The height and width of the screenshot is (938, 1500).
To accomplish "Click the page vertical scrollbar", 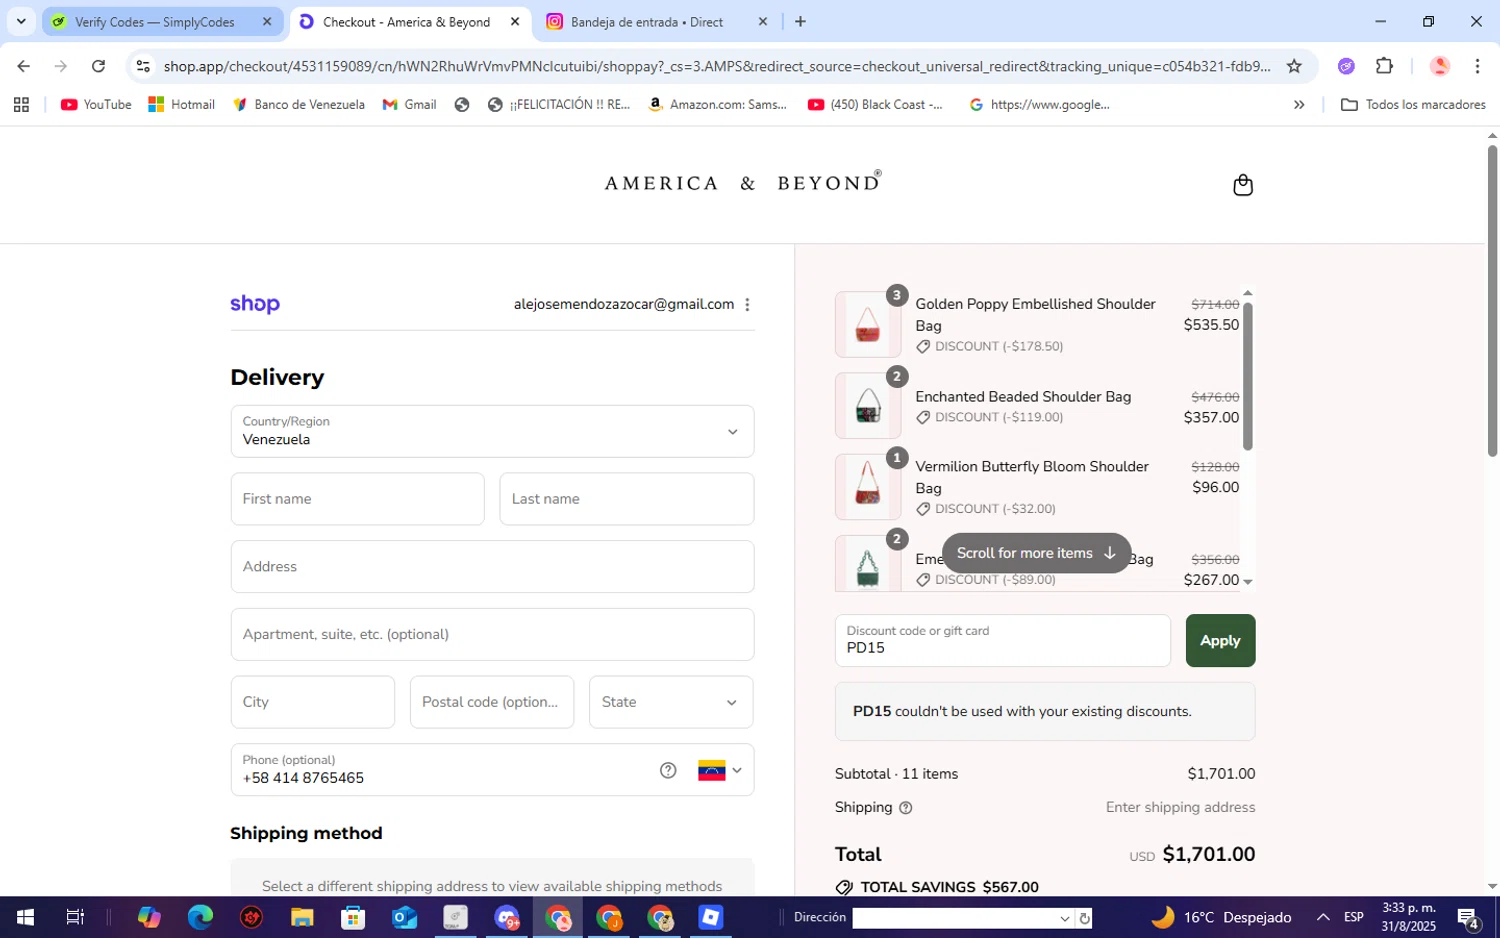I will (1492, 300).
